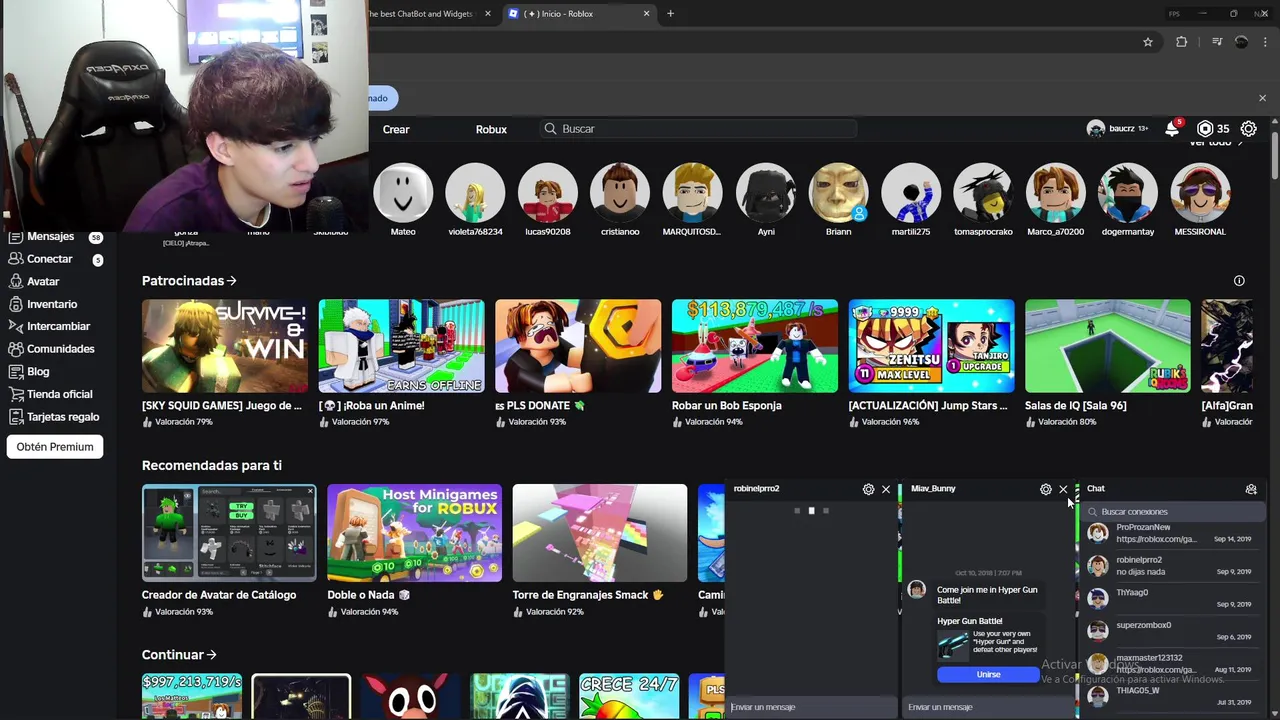Open Miav_Bunny chat settings gear
Image resolution: width=1280 pixels, height=720 pixels.
pyautogui.click(x=1046, y=489)
